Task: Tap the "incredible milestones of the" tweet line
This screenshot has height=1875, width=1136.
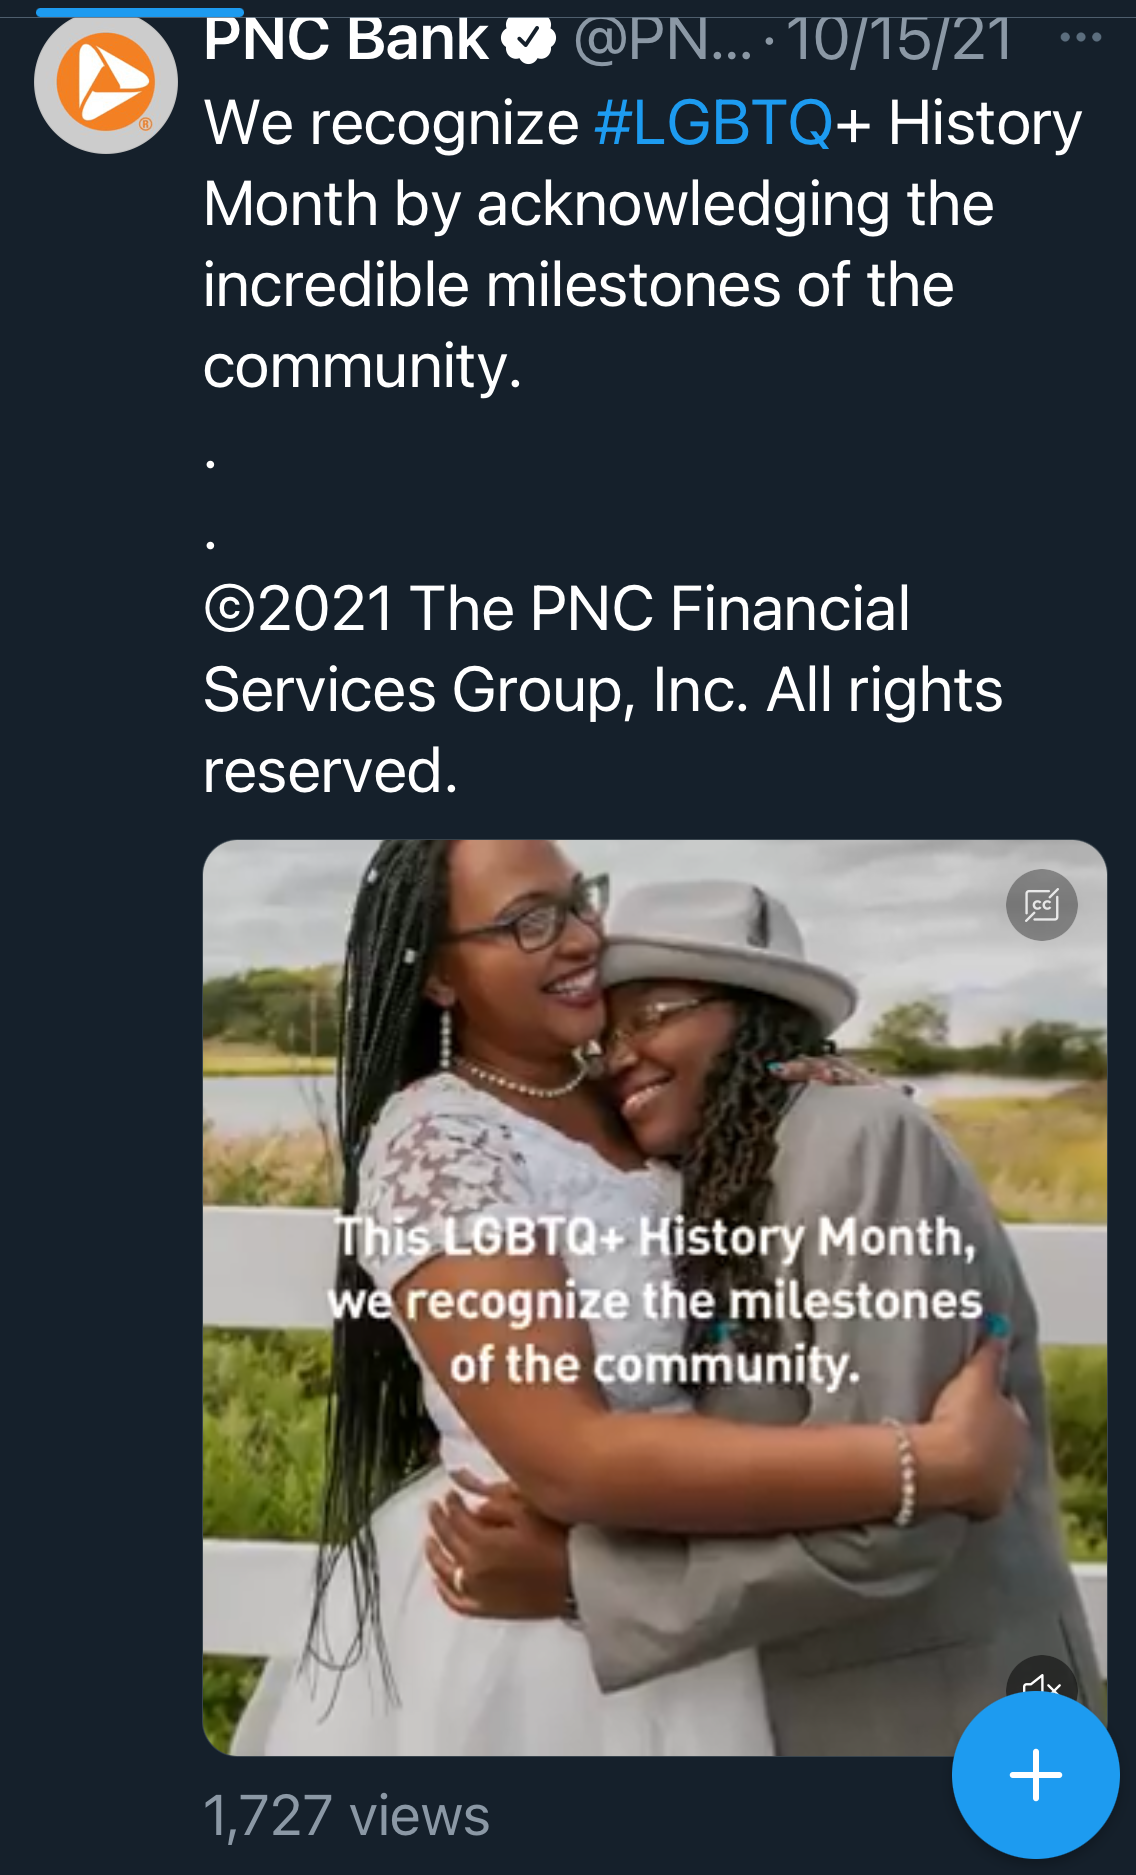Action: [x=578, y=285]
